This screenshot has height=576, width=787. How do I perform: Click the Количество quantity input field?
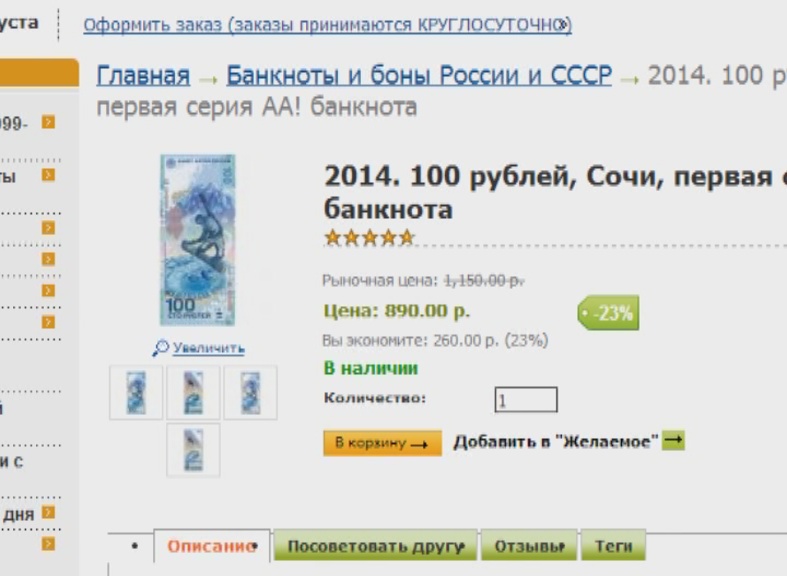point(526,399)
